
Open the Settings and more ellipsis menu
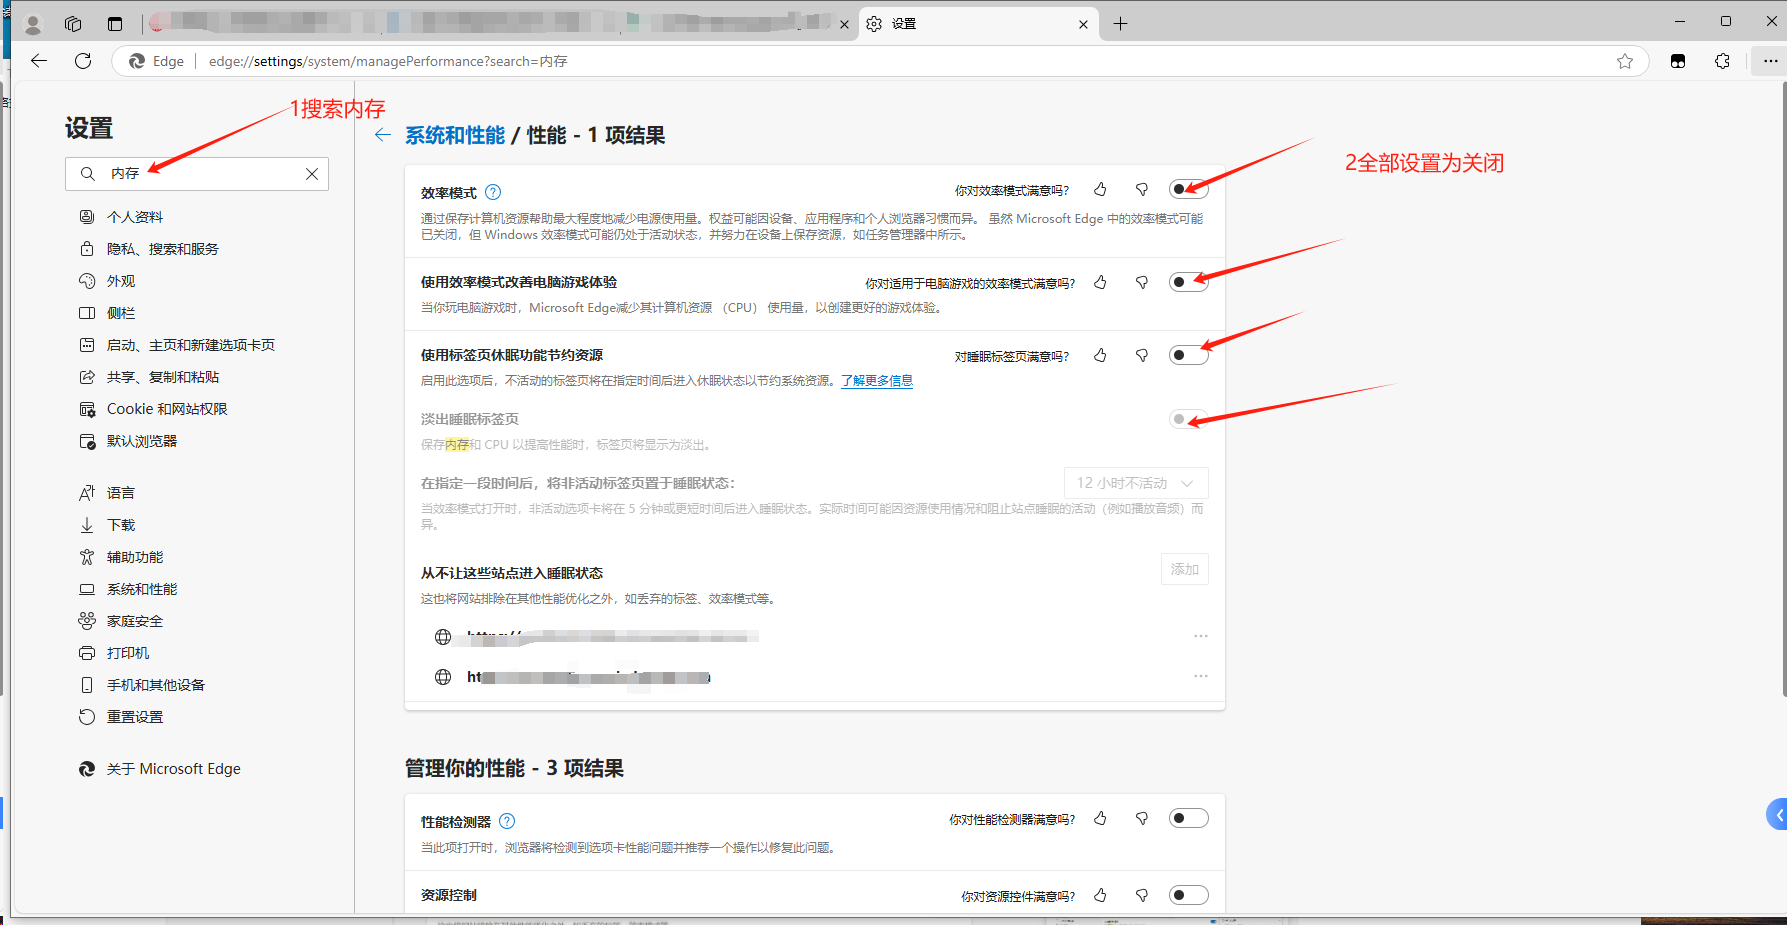1770,61
